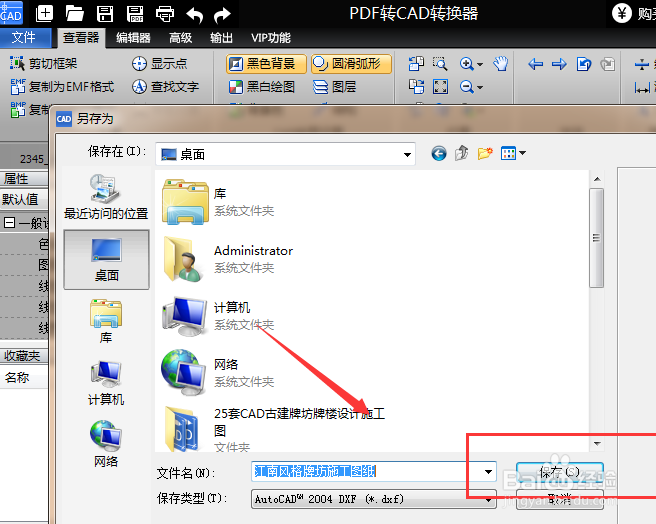Click the blue left arrow icon
Screen dimensions: 656x524
coord(535,64)
